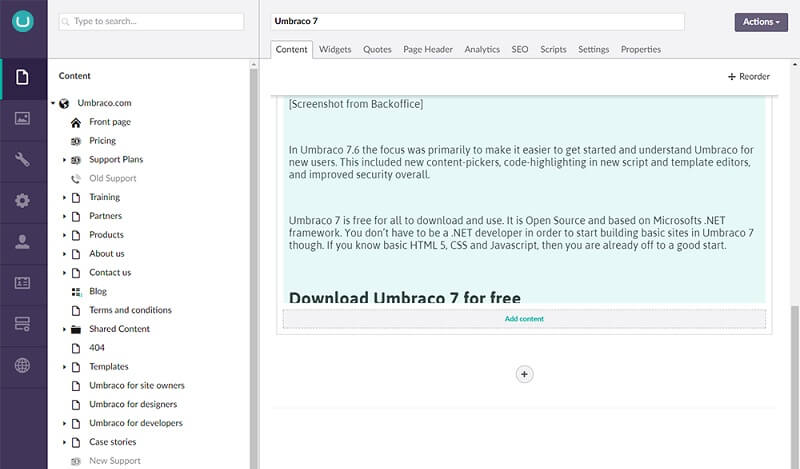Click the document icon beside 404

pos(76,349)
